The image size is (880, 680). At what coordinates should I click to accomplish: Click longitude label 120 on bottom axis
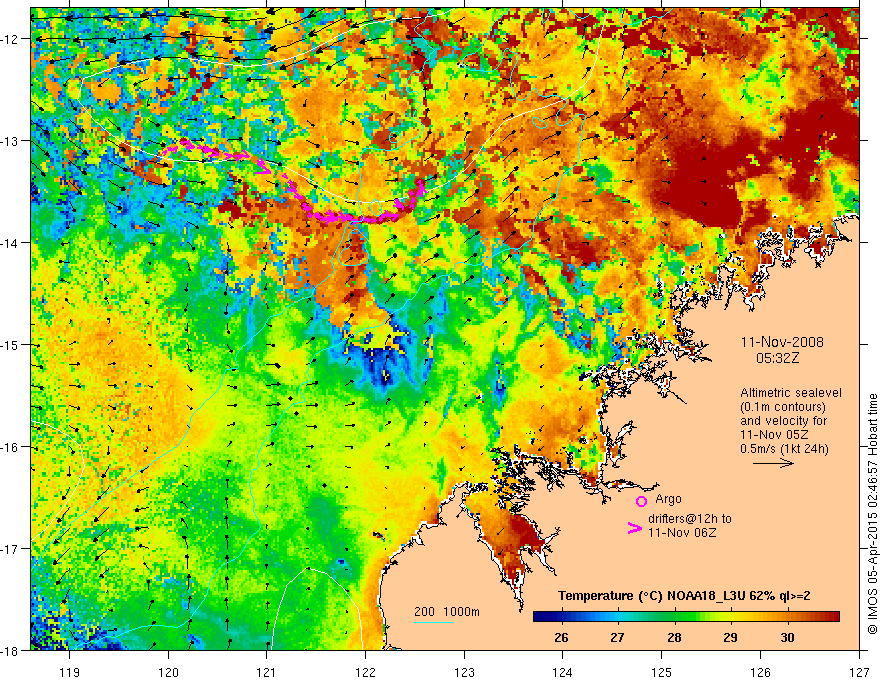(x=168, y=672)
